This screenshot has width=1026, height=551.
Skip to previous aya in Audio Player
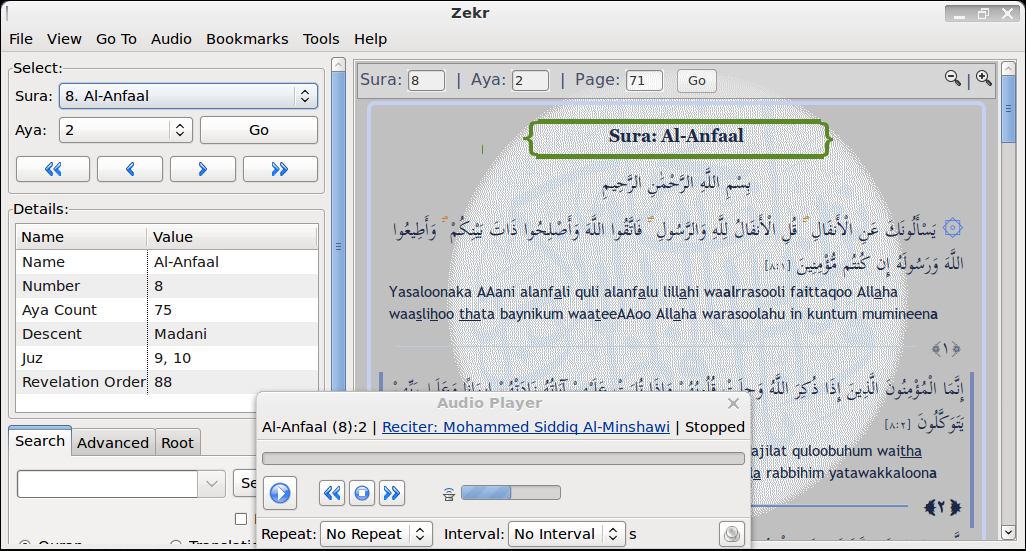point(332,493)
